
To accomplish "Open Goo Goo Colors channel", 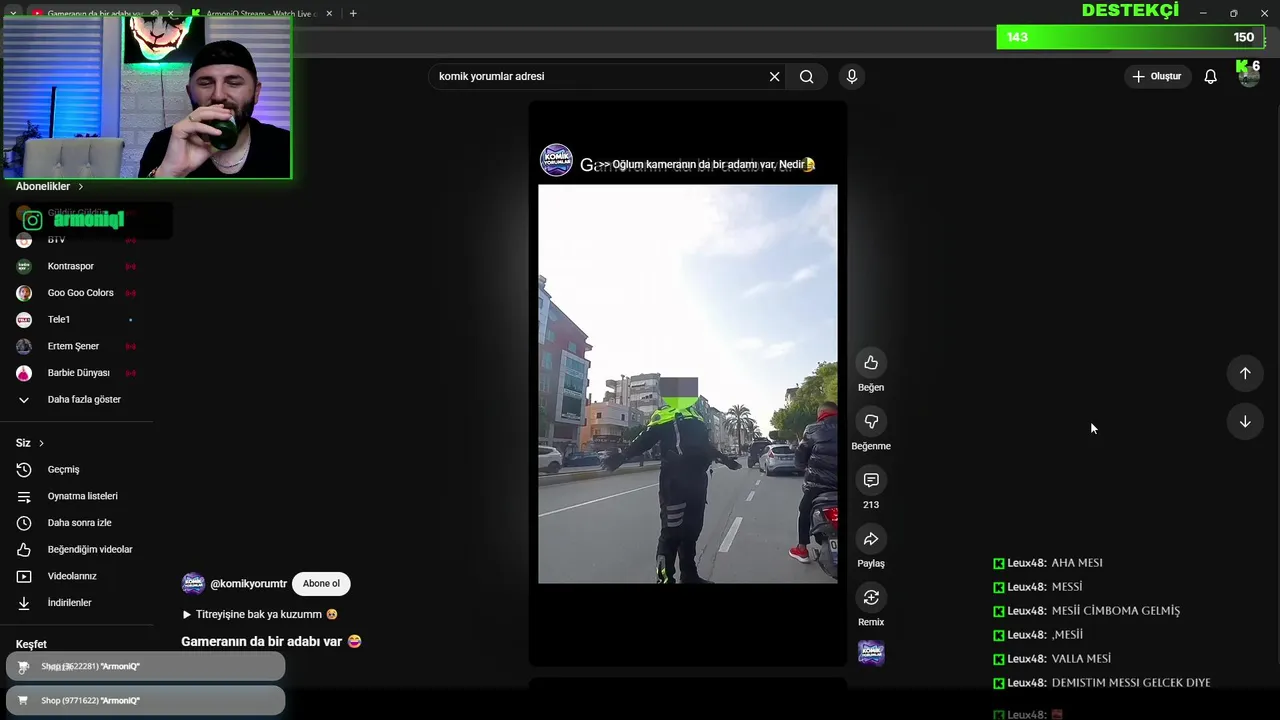I will point(79,293).
